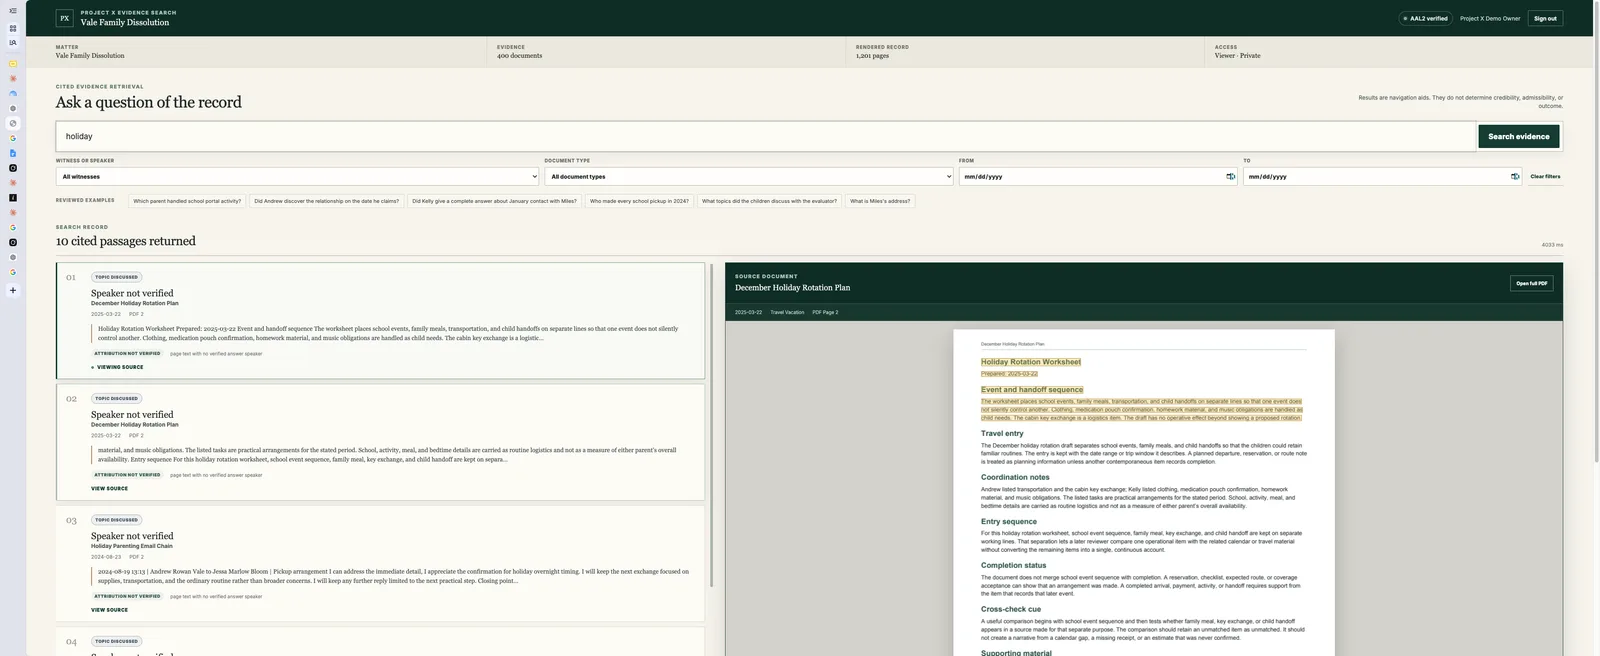Open the Document Type dropdown

point(749,177)
